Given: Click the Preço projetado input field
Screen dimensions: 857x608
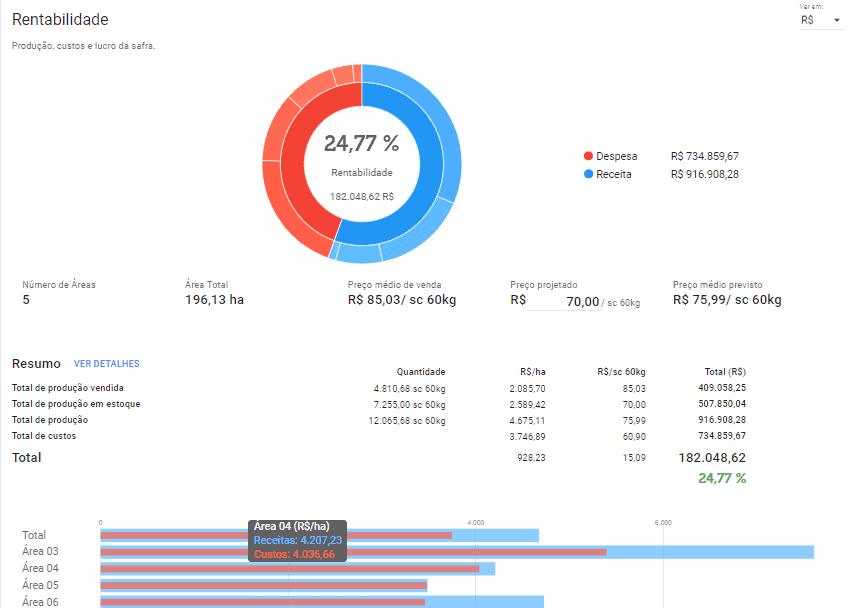Looking at the screenshot, I should (564, 301).
